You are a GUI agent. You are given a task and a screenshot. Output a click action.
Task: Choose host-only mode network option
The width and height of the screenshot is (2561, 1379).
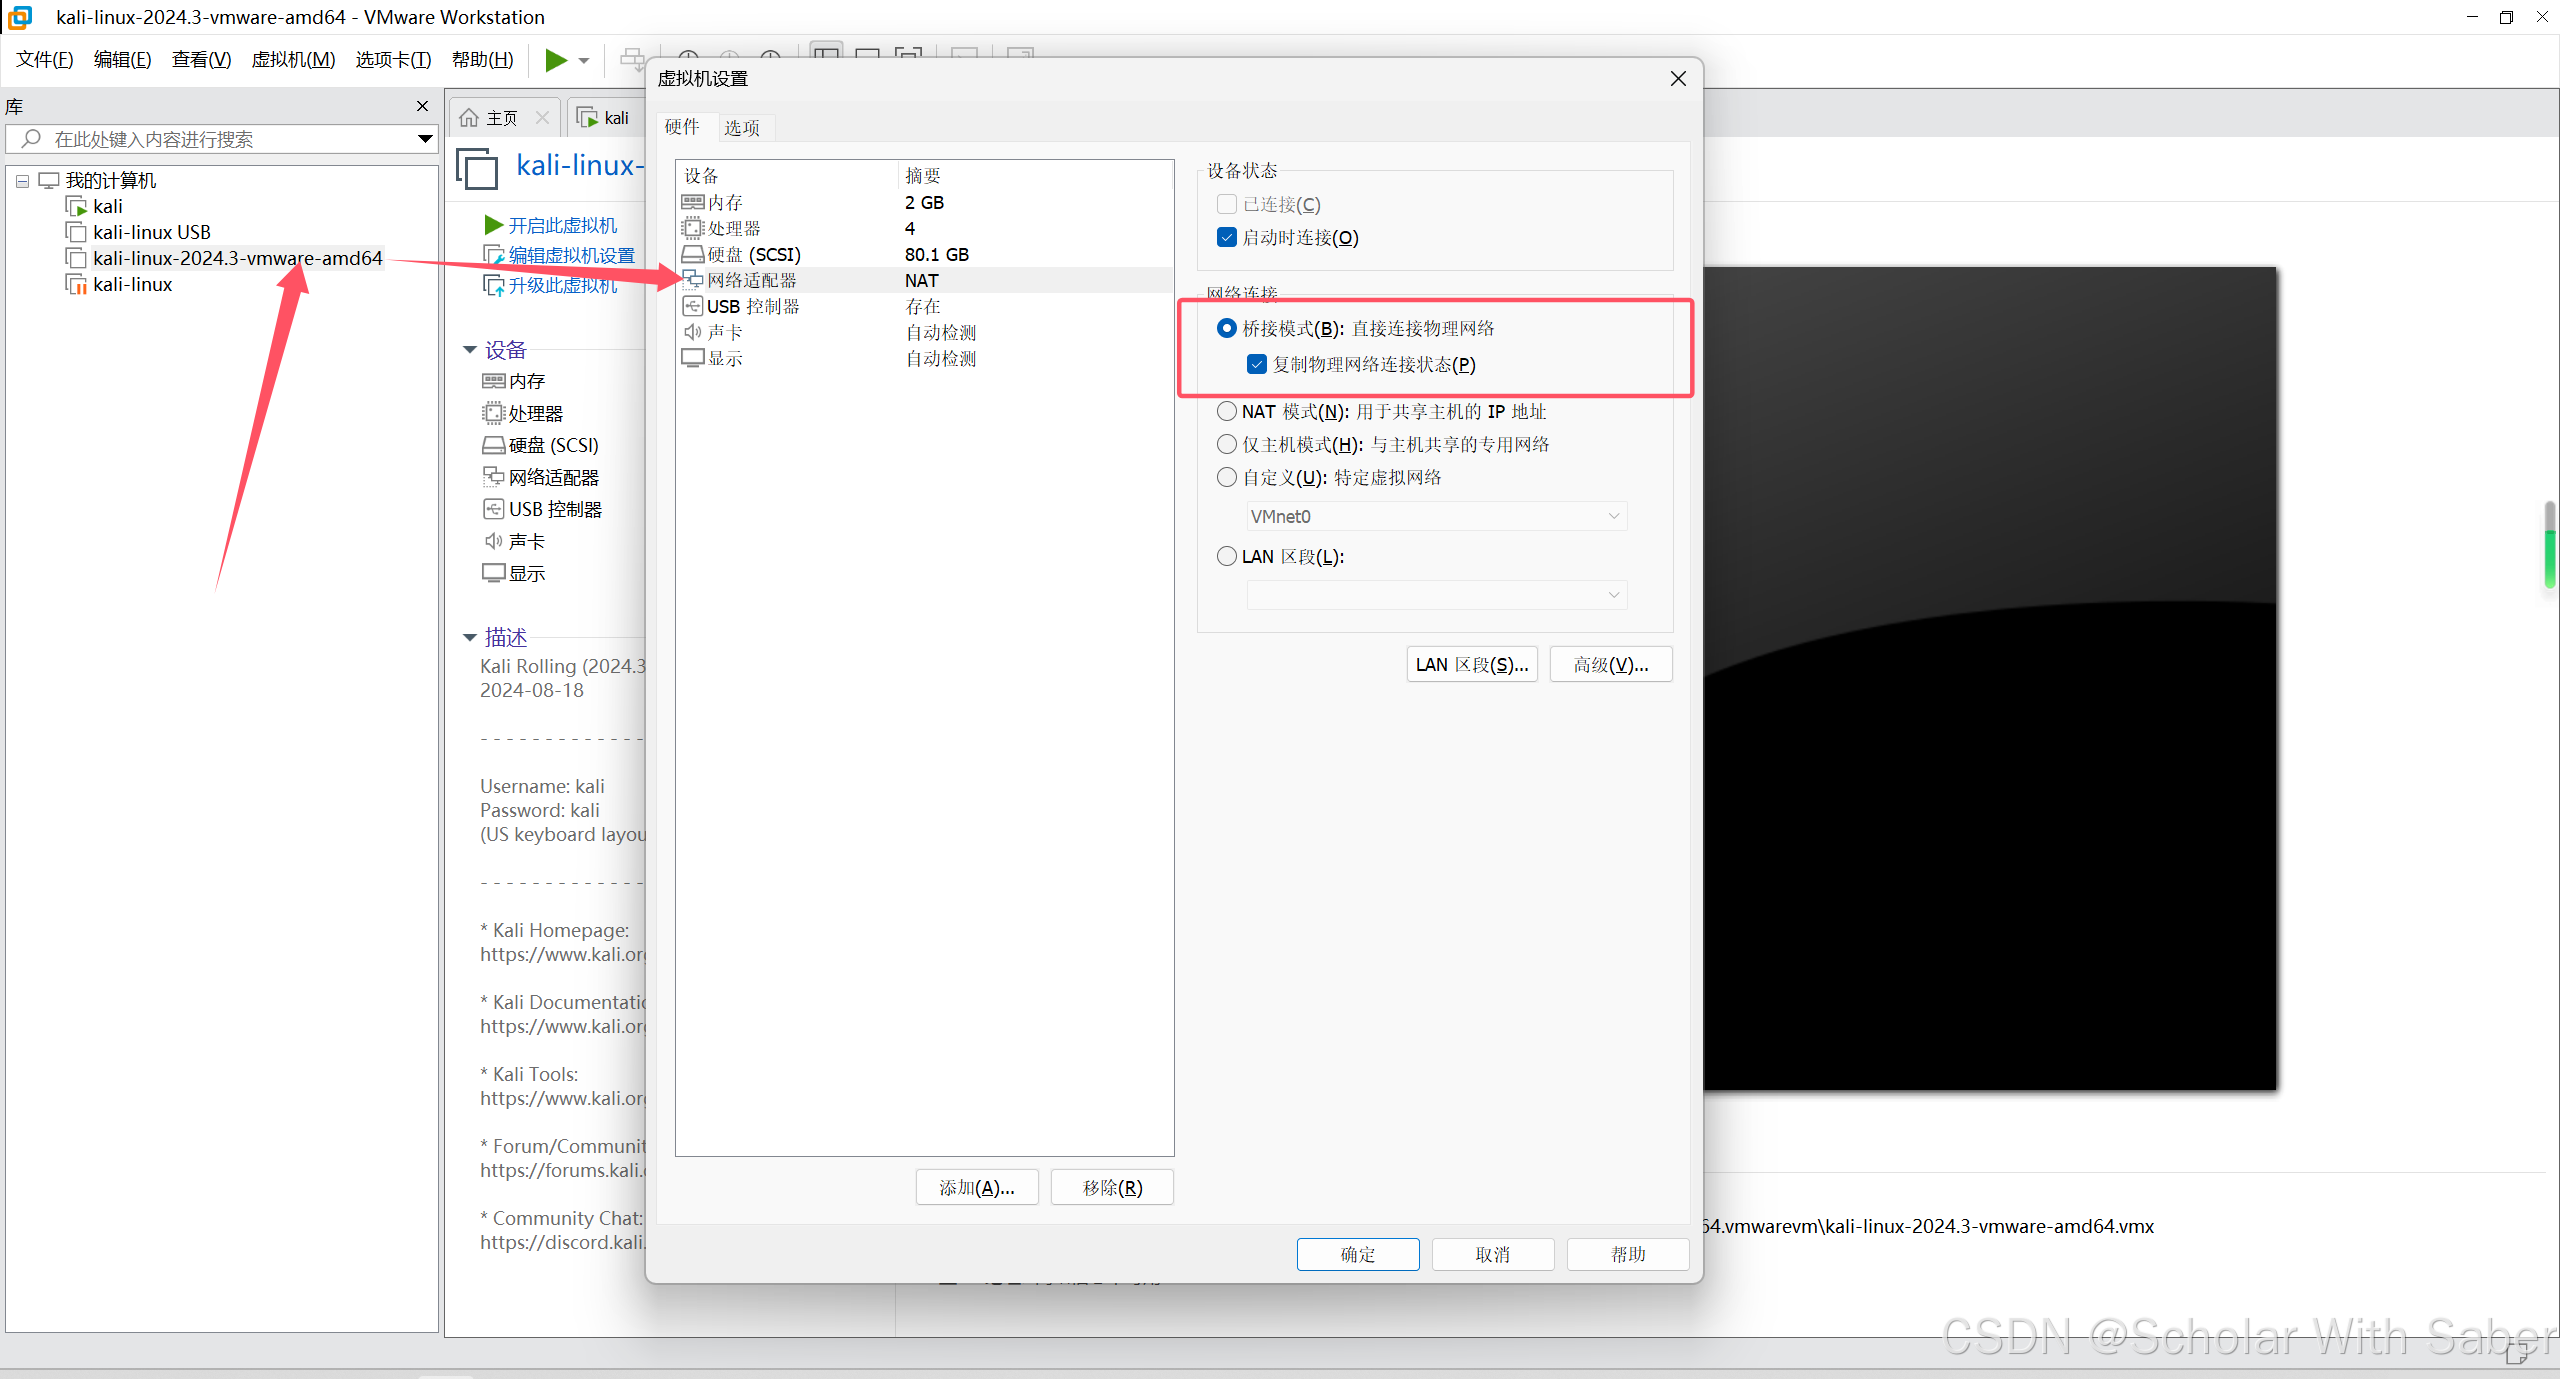click(1227, 444)
